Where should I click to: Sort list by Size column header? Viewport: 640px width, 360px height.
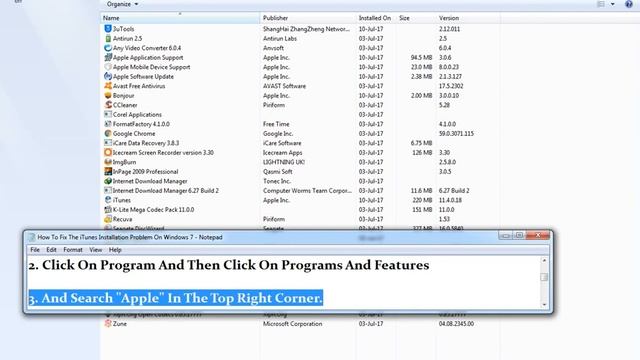416,18
